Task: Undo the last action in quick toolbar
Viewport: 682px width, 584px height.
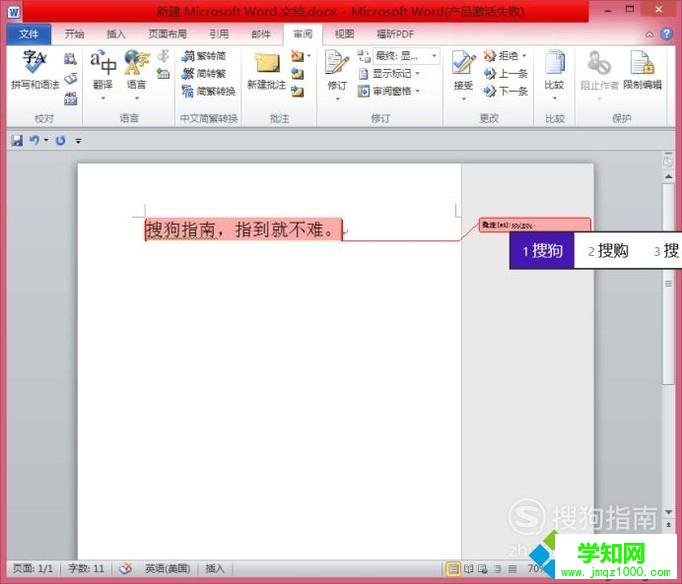Action: point(34,140)
